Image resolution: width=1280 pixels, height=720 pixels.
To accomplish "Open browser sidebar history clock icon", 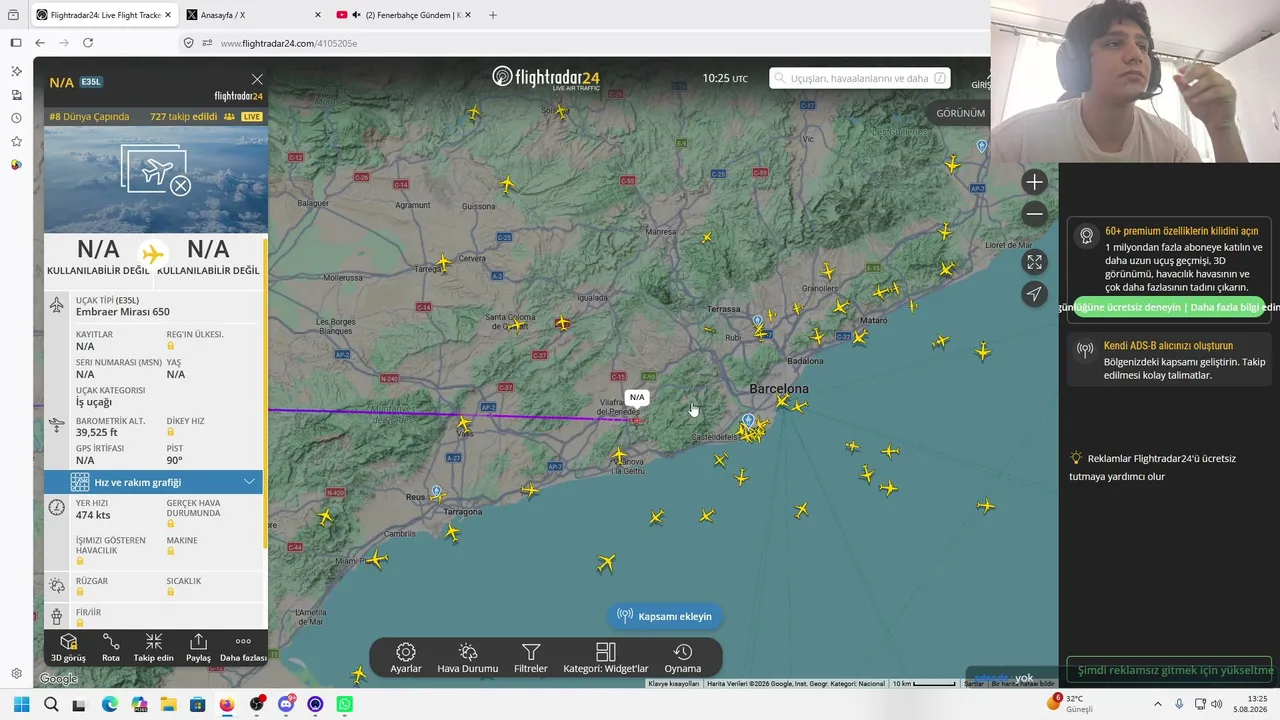I will pyautogui.click(x=16, y=118).
